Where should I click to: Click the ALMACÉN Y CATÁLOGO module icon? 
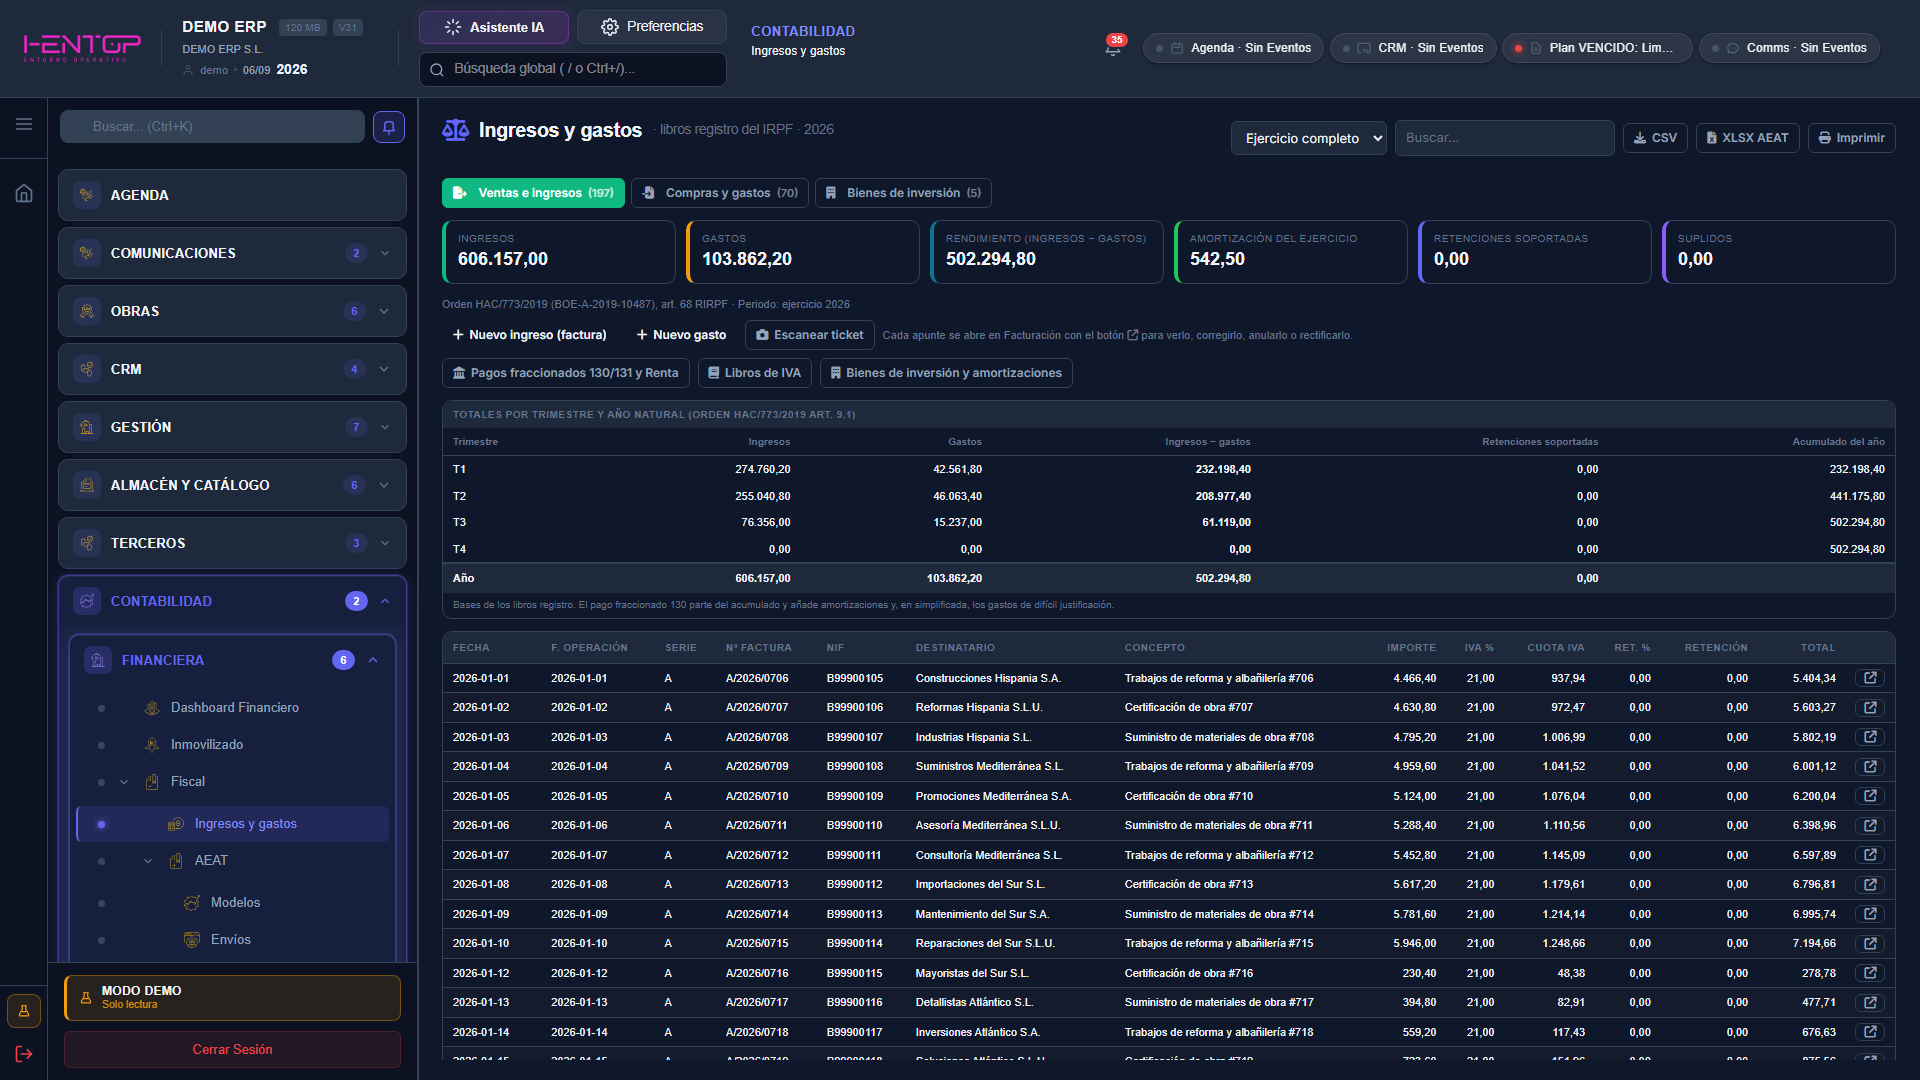pyautogui.click(x=87, y=485)
